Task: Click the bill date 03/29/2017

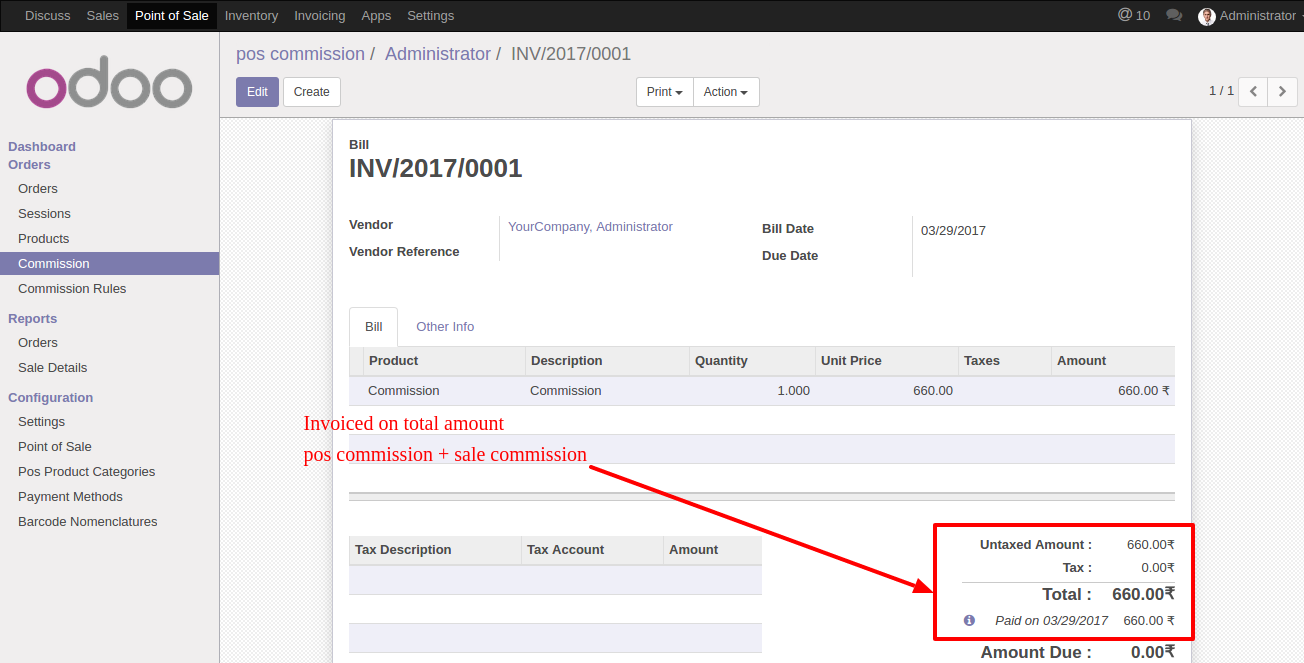Action: [953, 231]
